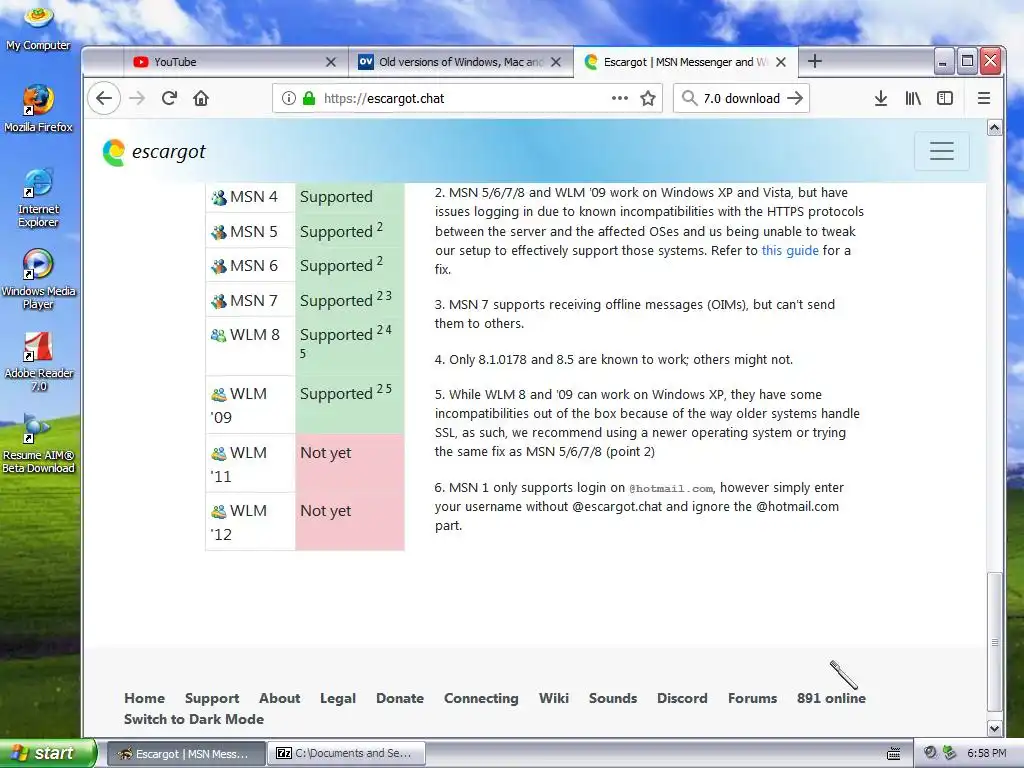This screenshot has width=1024, height=768.
Task: Open the Windows start menu
Action: pos(47,754)
